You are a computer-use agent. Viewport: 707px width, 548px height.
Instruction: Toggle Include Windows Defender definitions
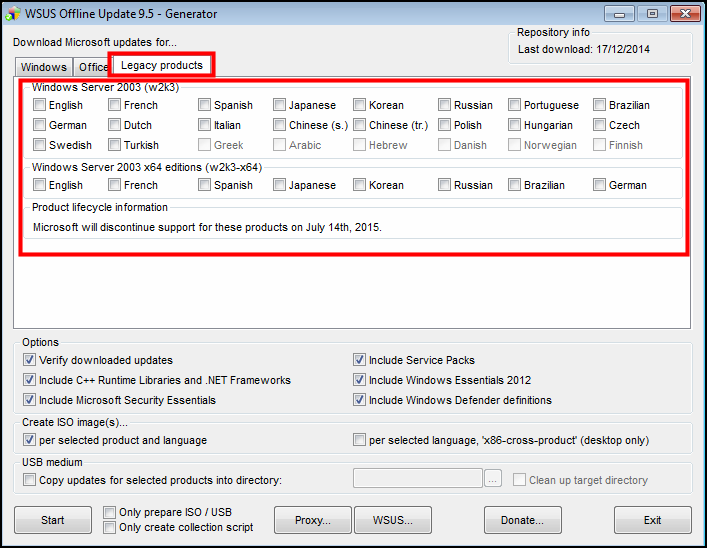(x=360, y=400)
